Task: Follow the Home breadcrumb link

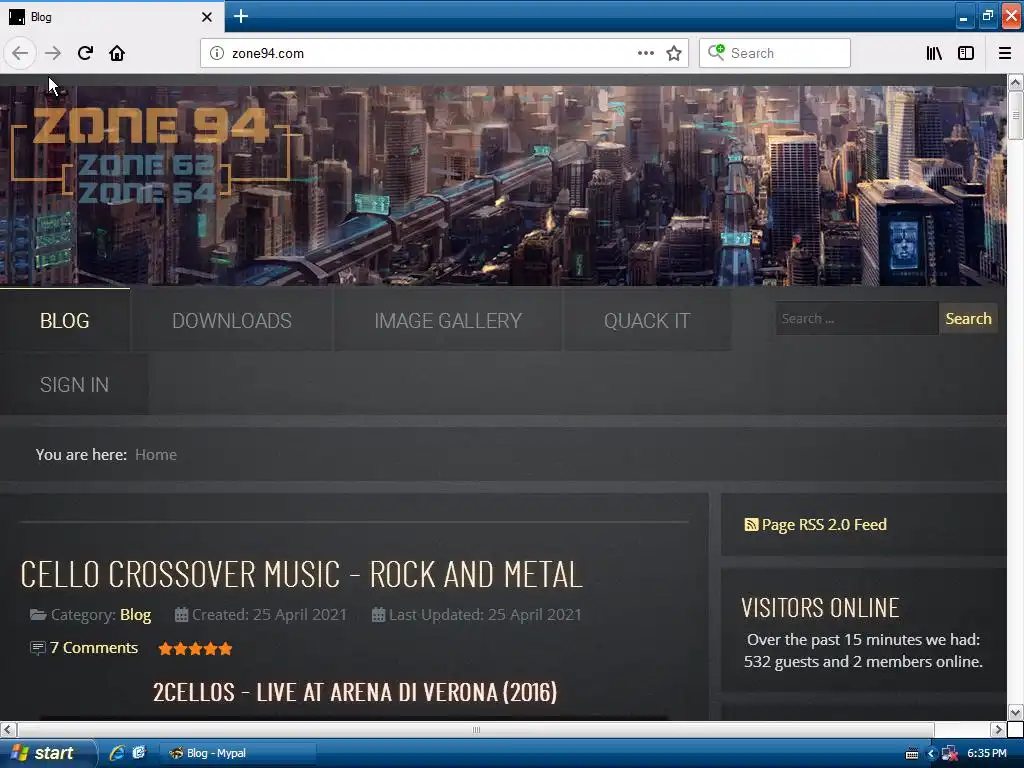Action: (x=155, y=455)
